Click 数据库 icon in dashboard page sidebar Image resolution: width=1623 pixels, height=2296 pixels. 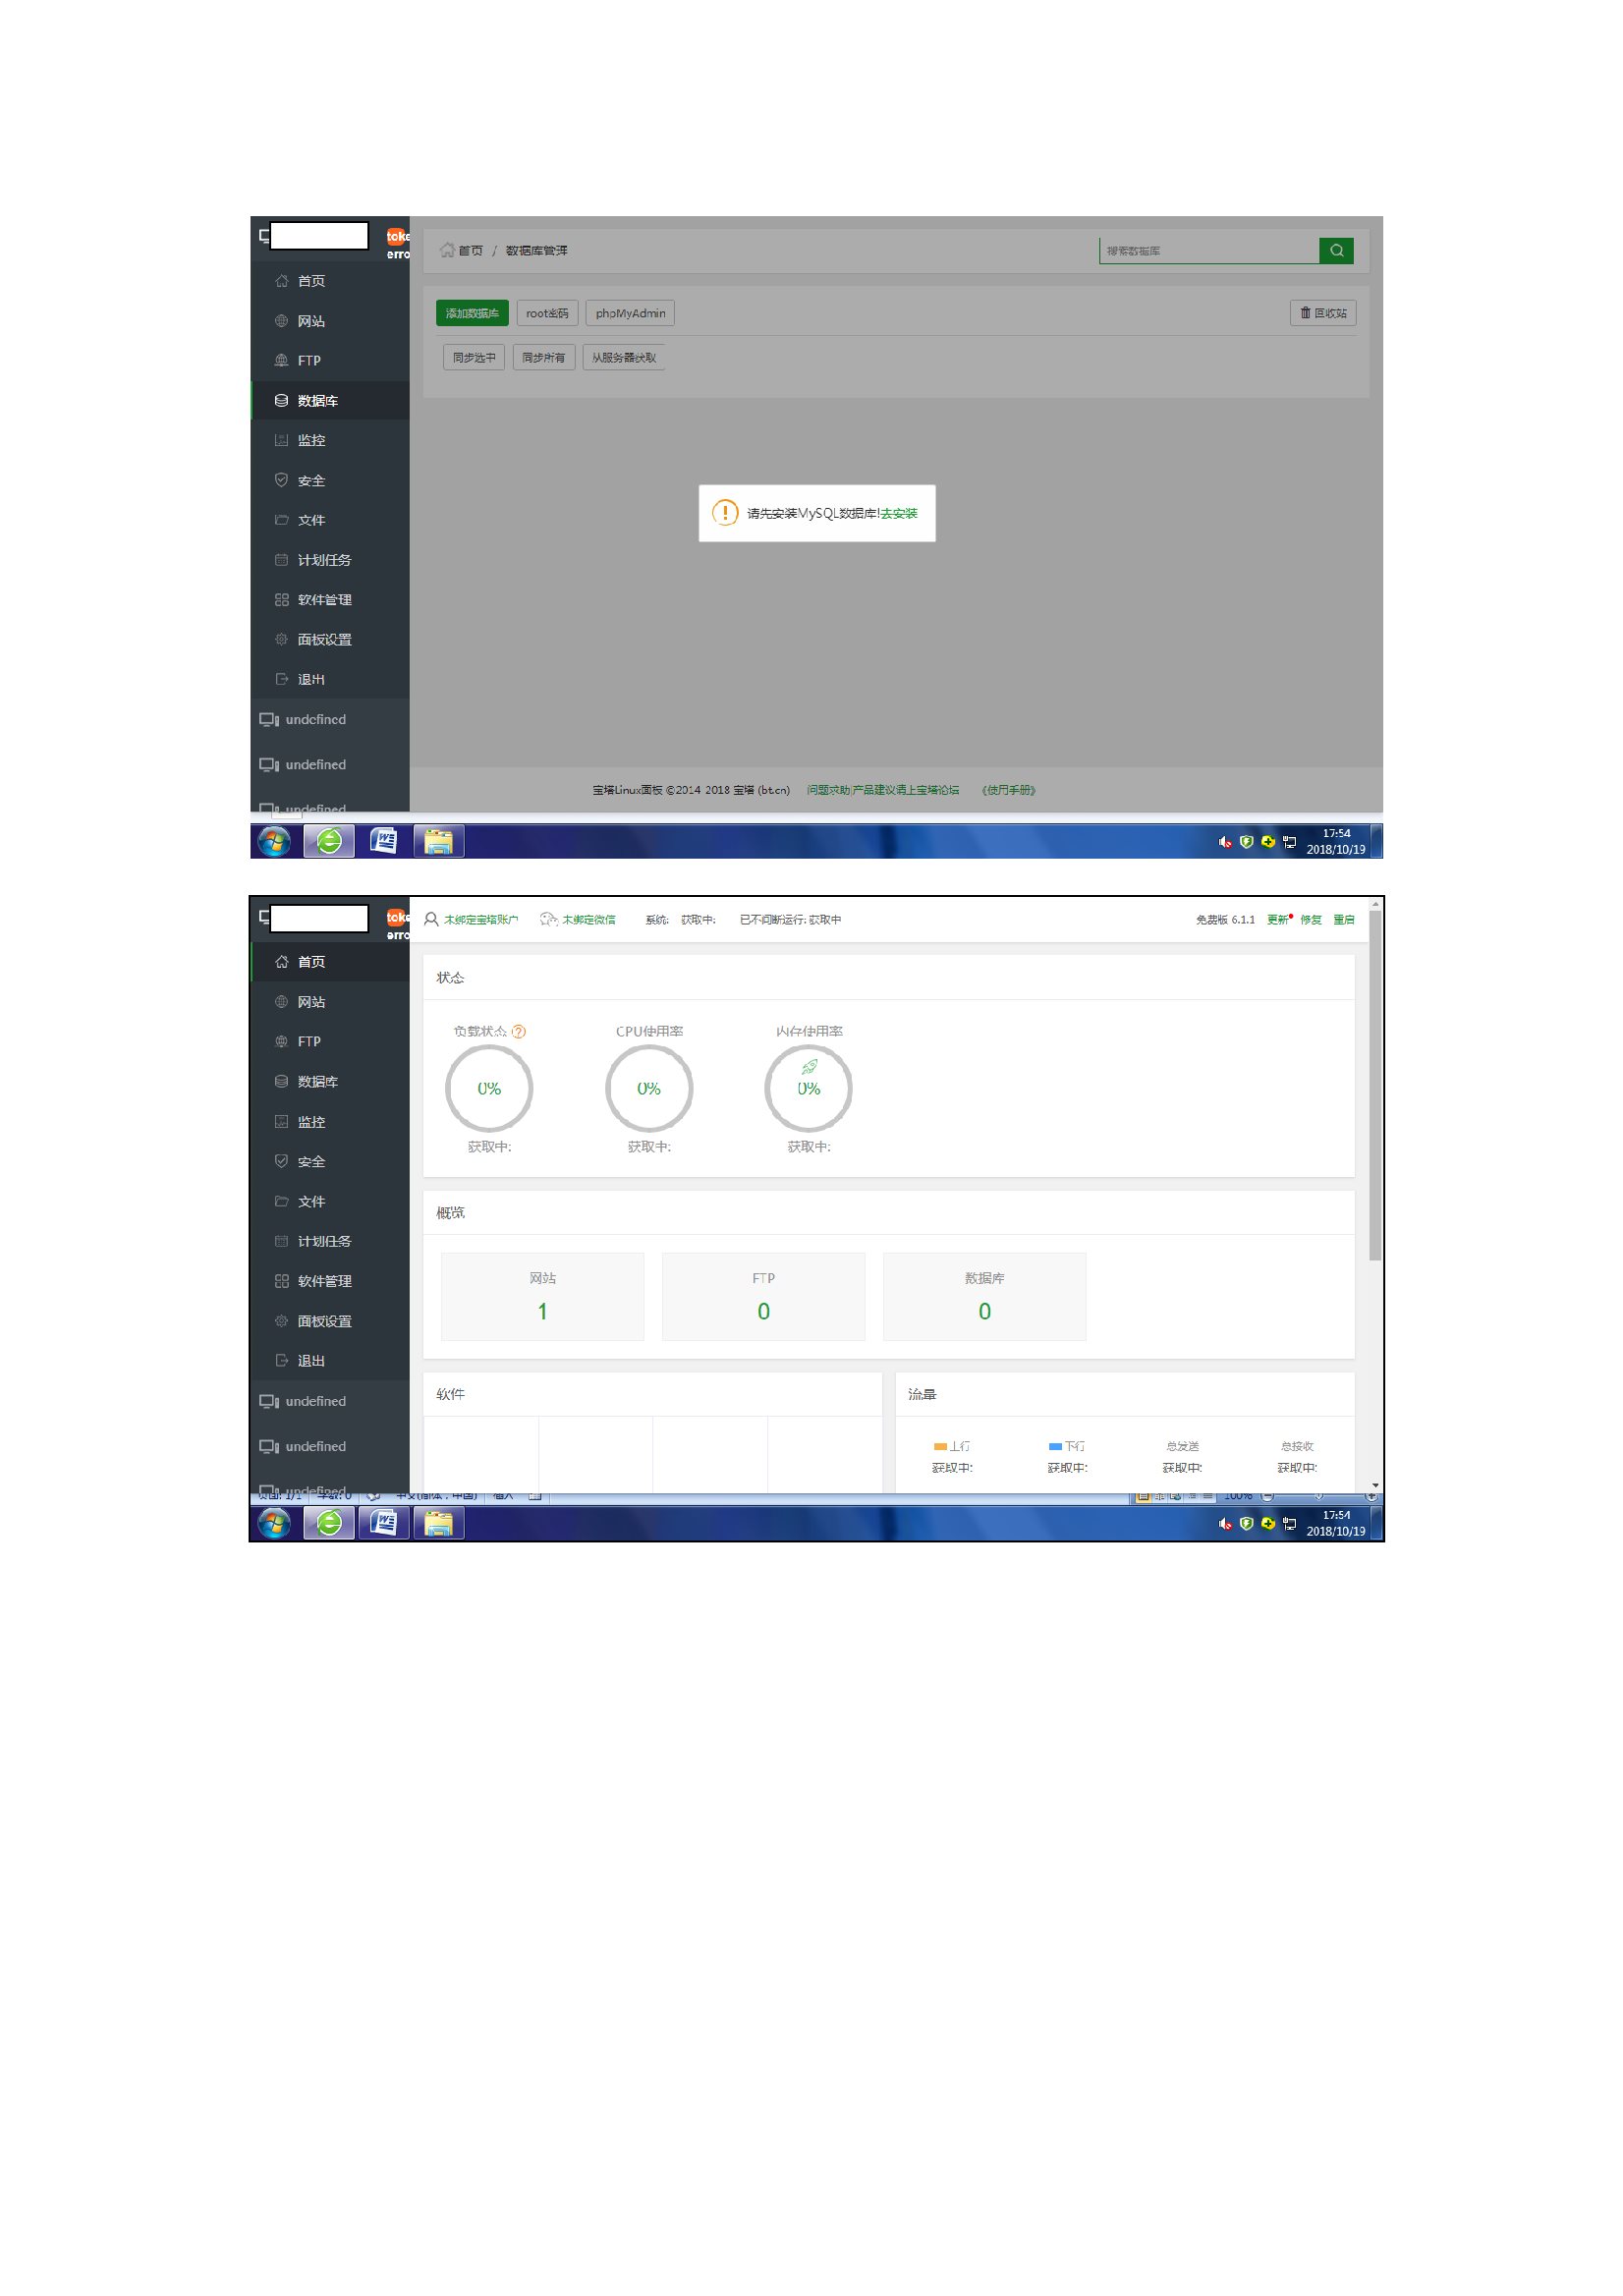pyautogui.click(x=281, y=1081)
